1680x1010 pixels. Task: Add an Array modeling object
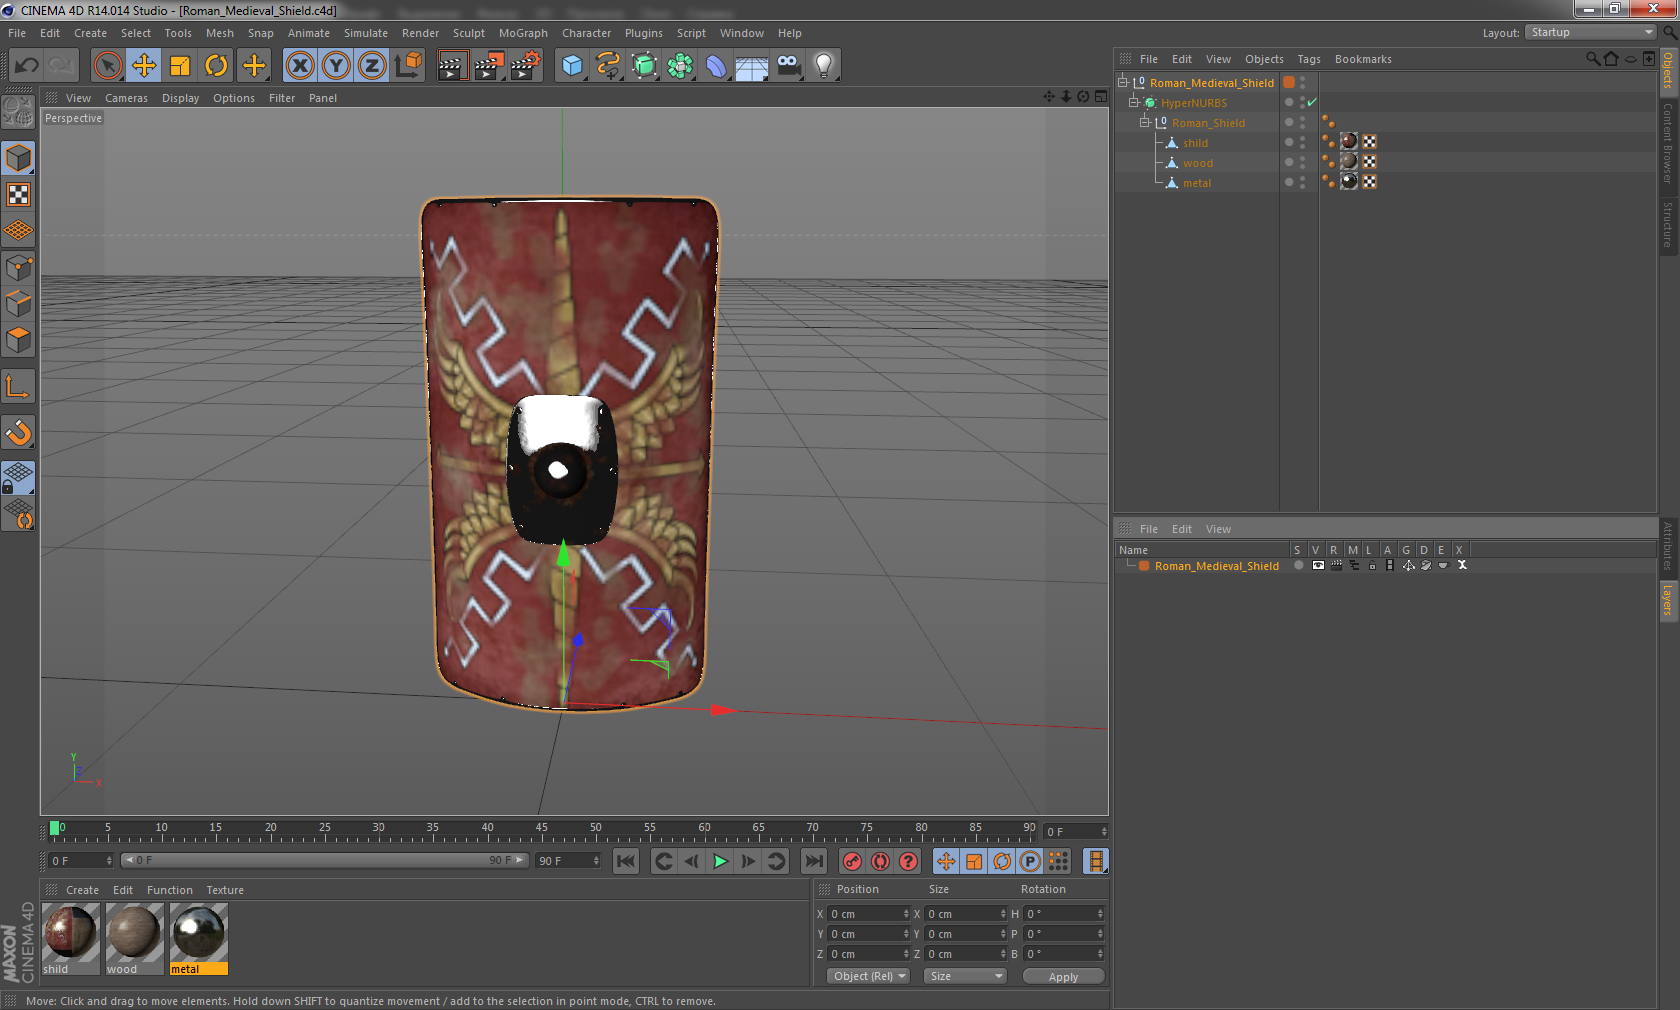pyautogui.click(x=680, y=66)
